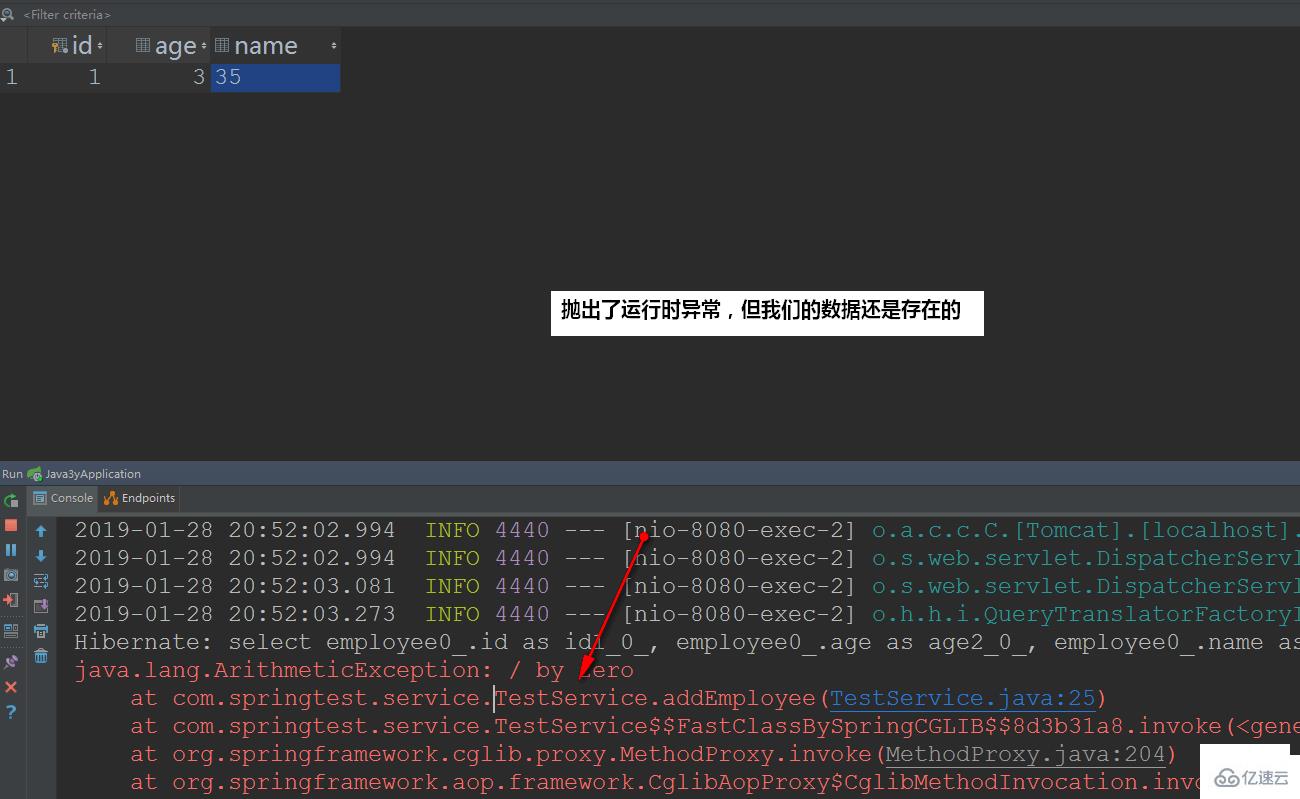This screenshot has width=1300, height=799.
Task: Click the QueryTranslatorFactory logger name
Action: (1086, 614)
